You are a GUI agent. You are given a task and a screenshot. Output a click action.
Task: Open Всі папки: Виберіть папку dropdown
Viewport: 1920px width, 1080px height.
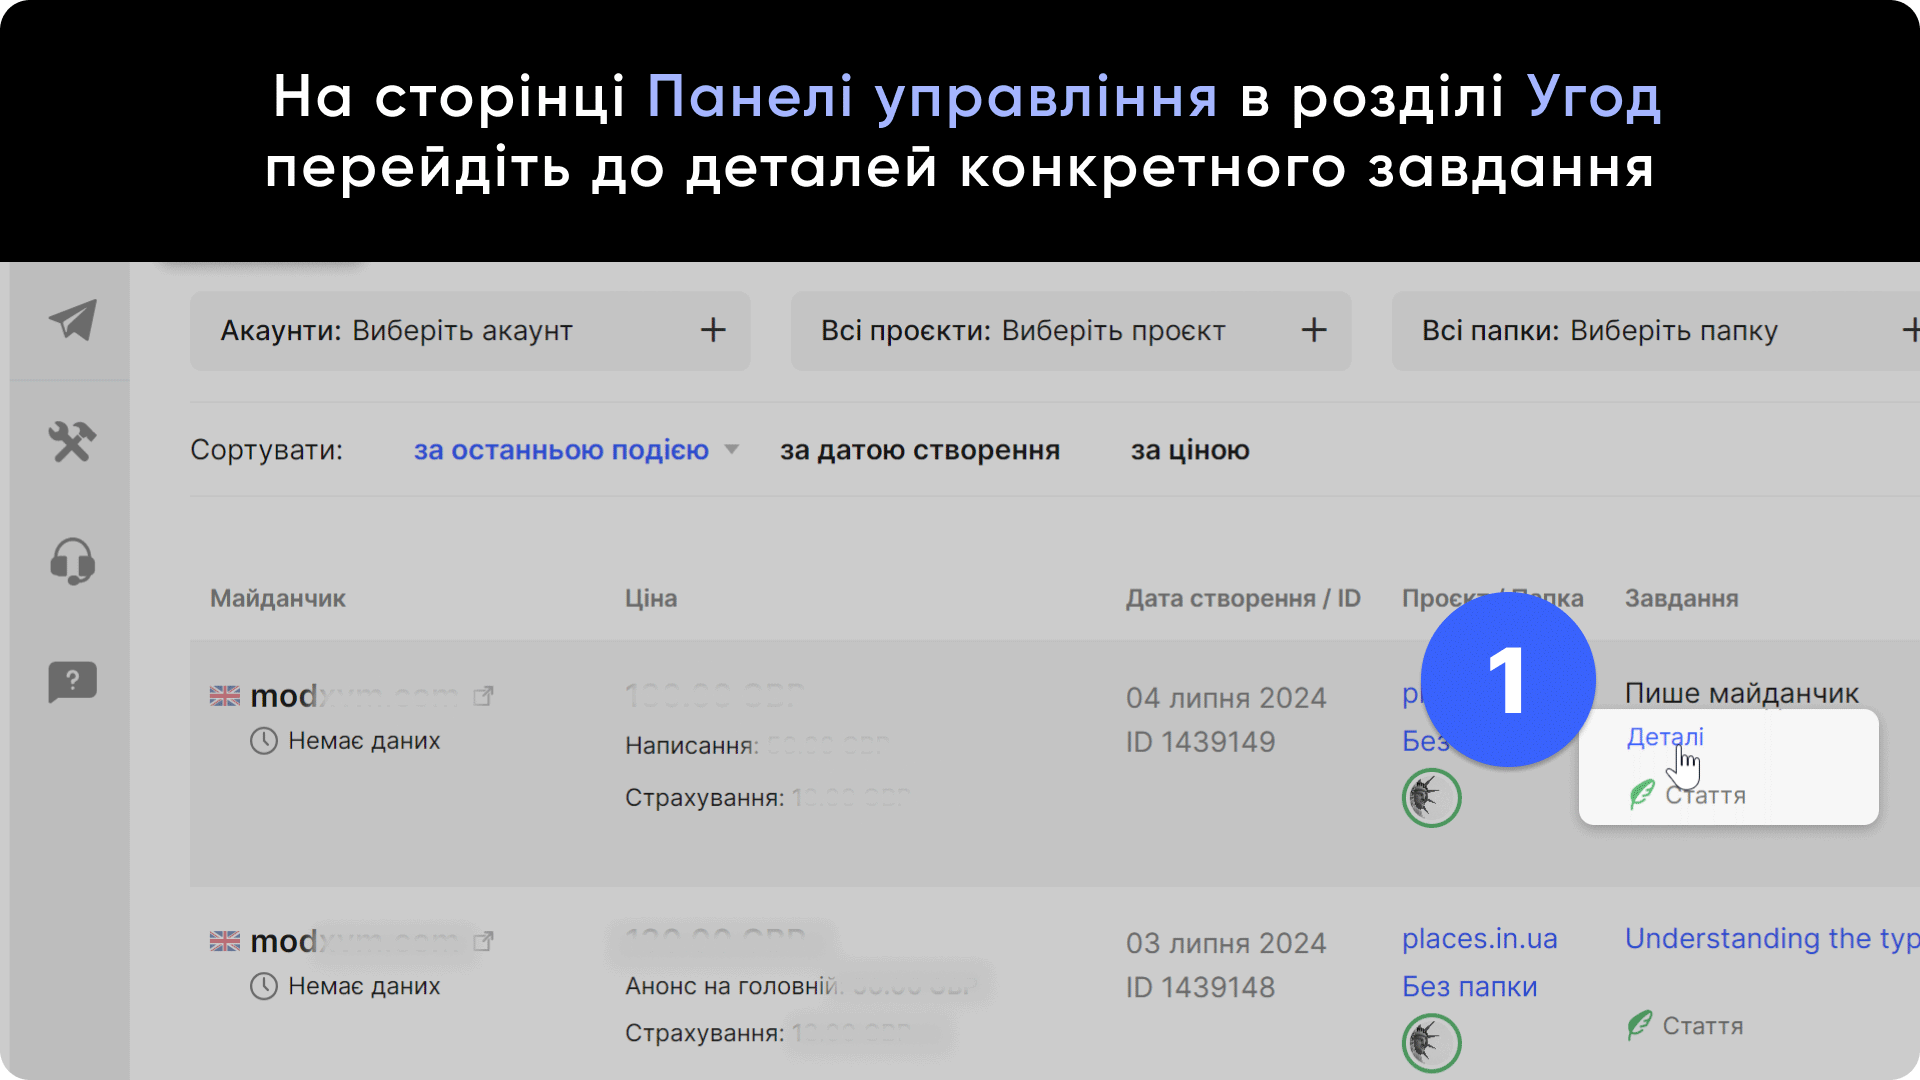point(1656,331)
